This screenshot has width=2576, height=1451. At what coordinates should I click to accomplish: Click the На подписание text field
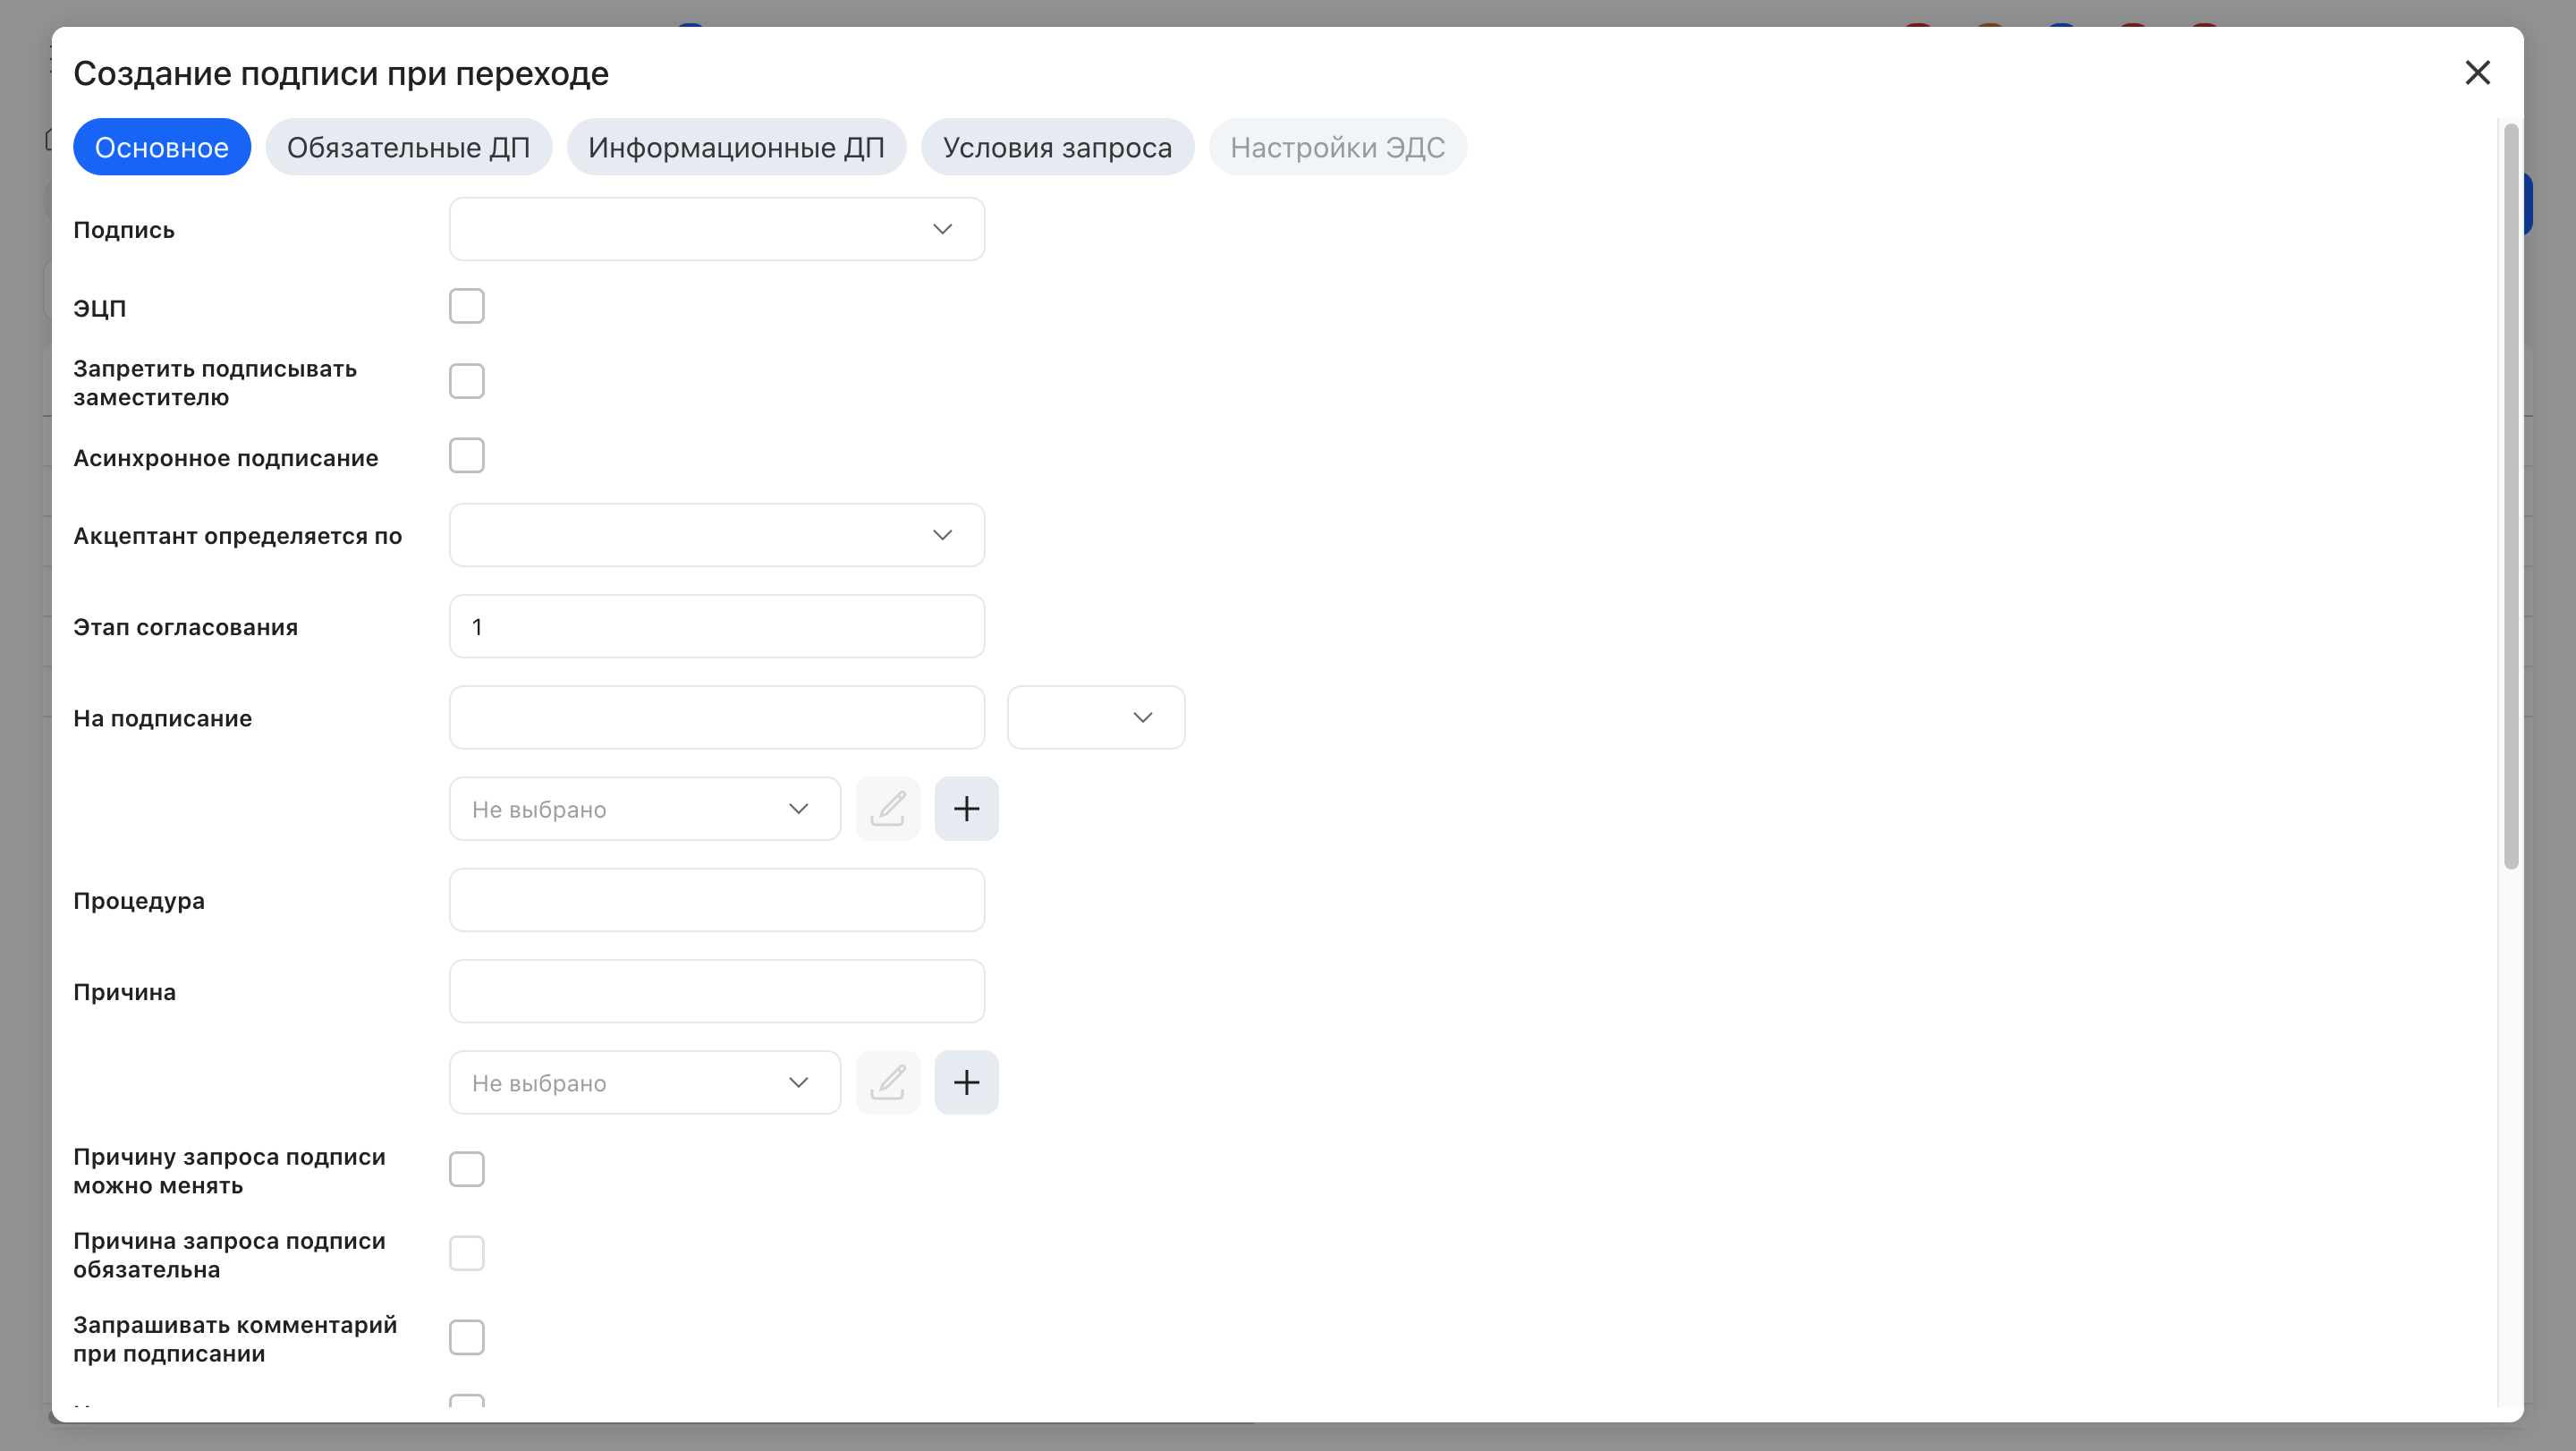click(x=717, y=717)
